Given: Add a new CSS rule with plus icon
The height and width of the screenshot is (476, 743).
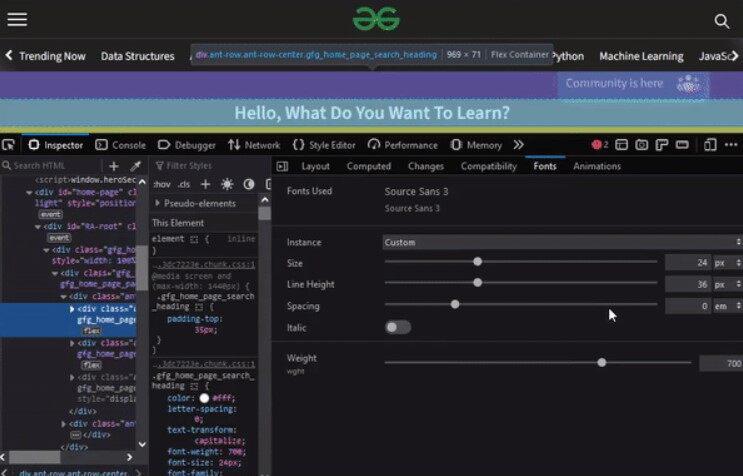Looking at the screenshot, I should tap(205, 184).
